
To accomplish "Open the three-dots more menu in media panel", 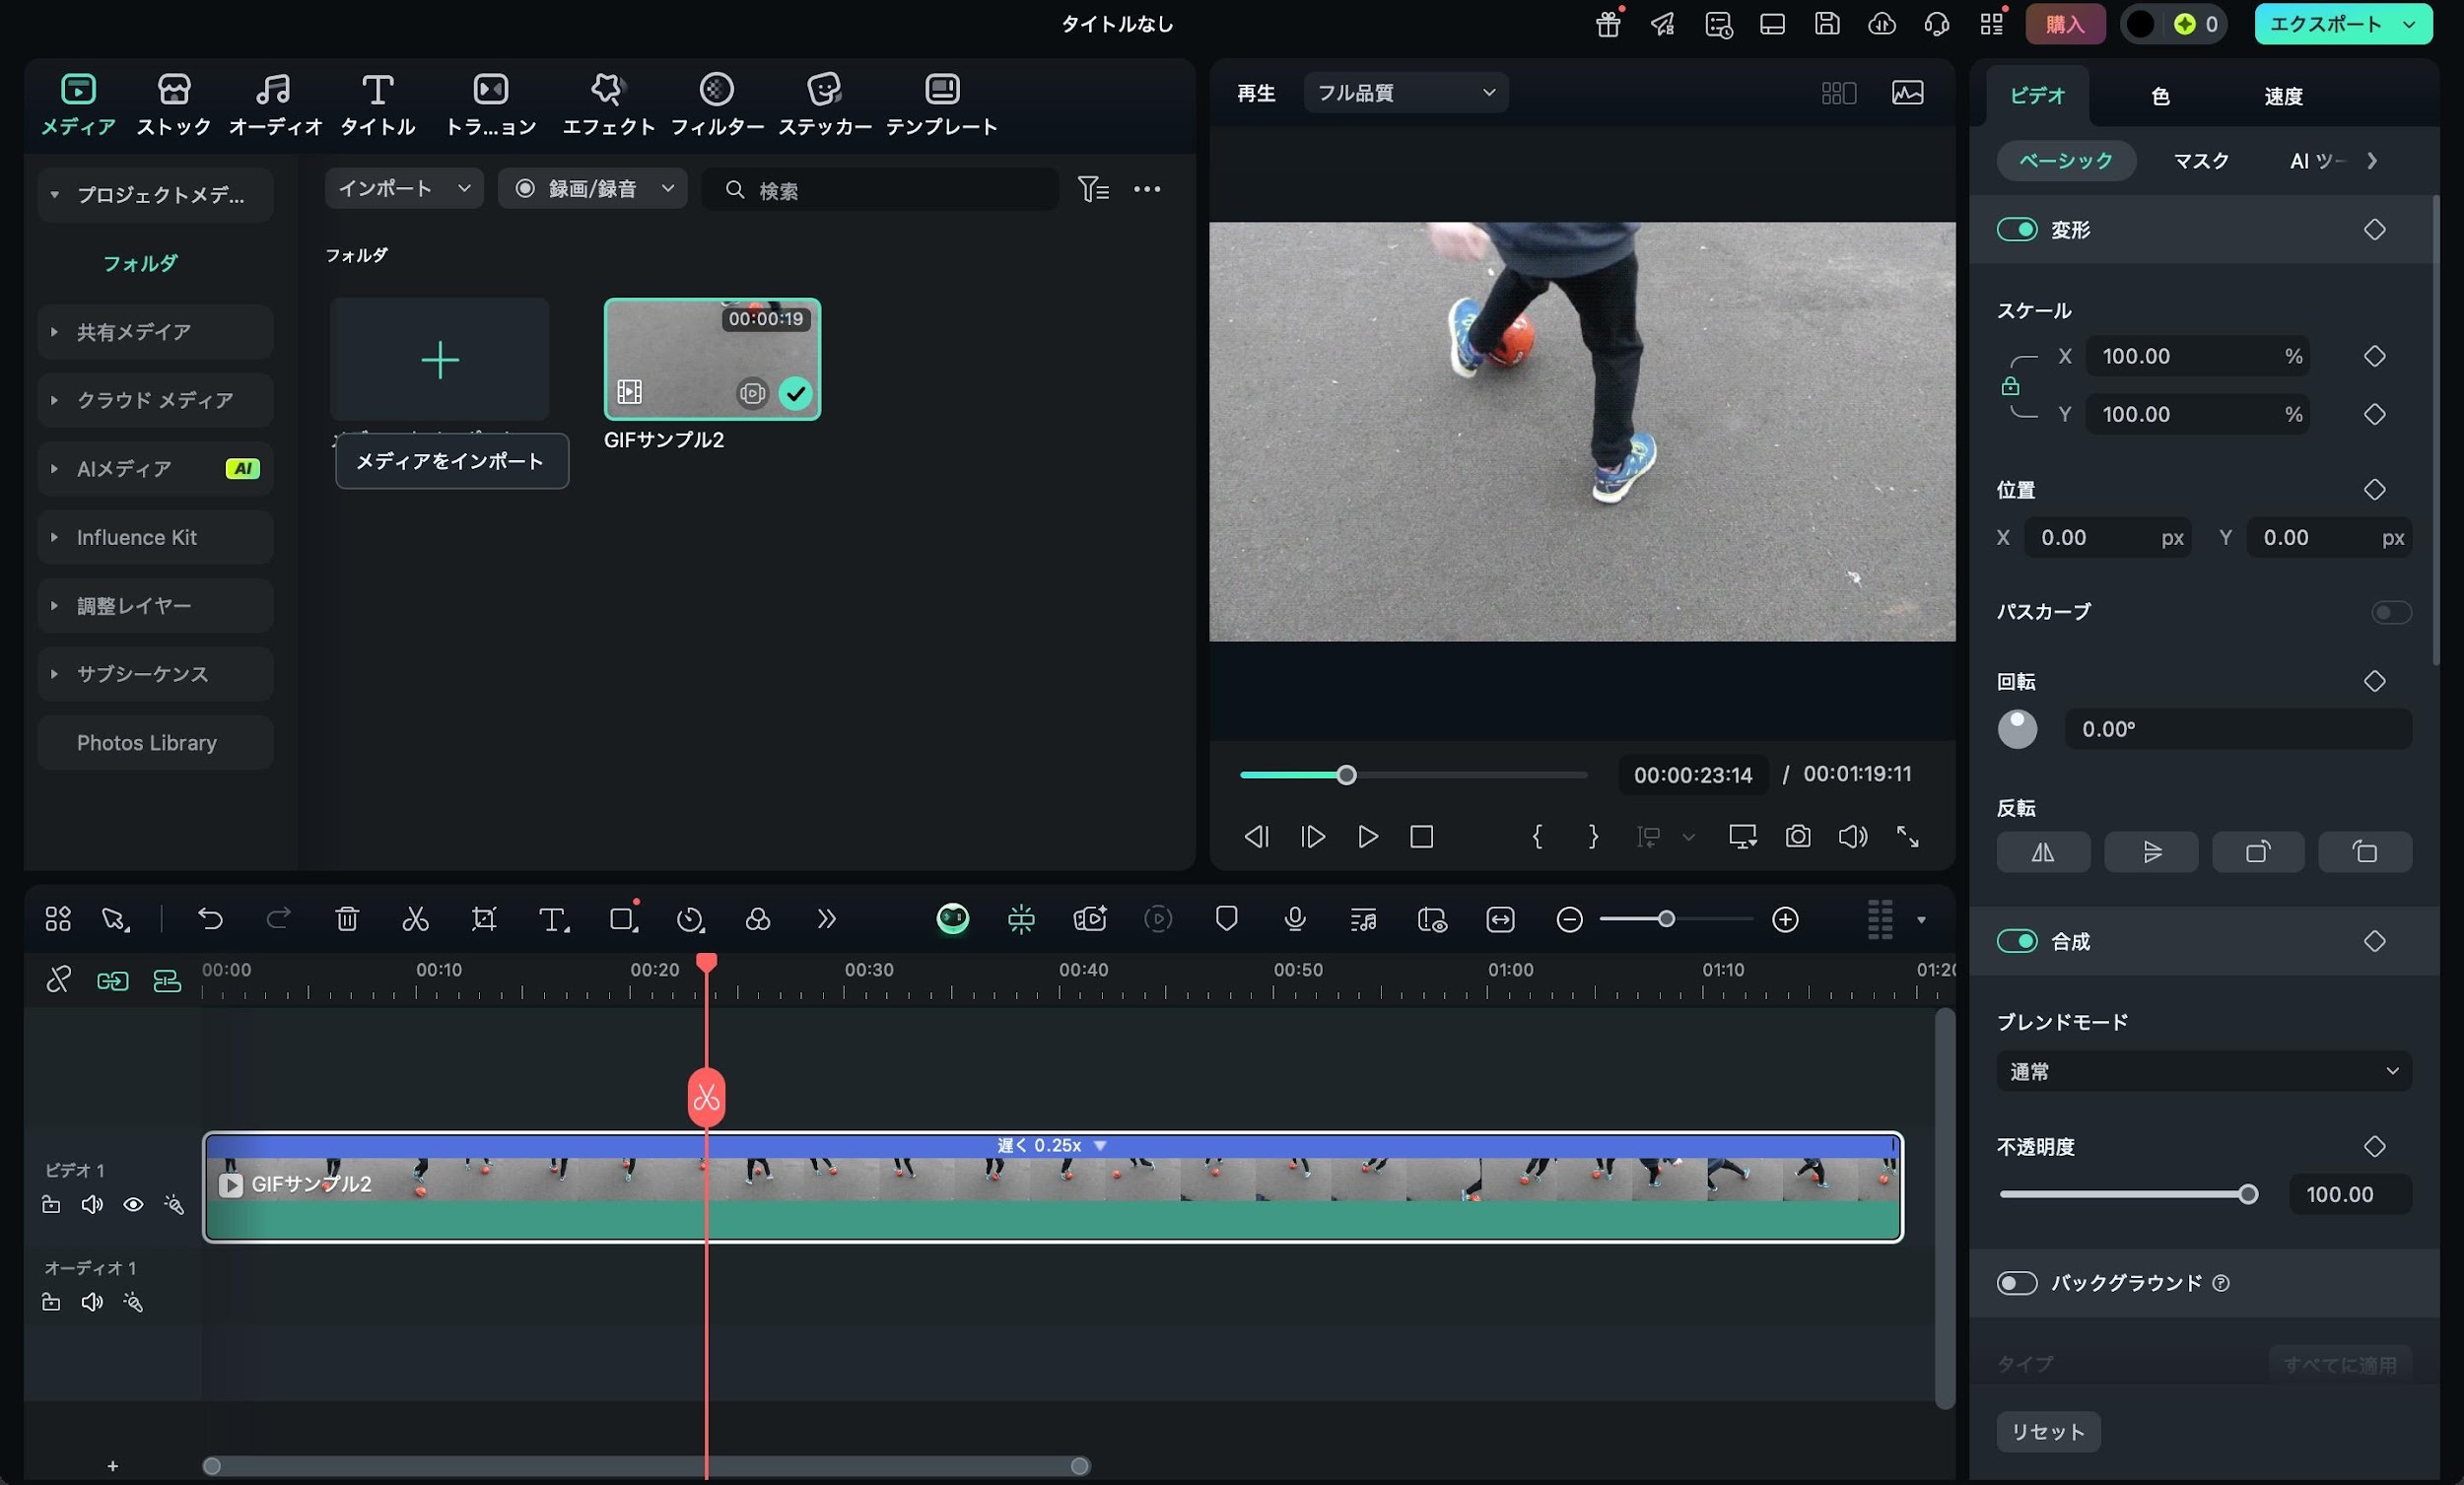I will (x=1147, y=189).
